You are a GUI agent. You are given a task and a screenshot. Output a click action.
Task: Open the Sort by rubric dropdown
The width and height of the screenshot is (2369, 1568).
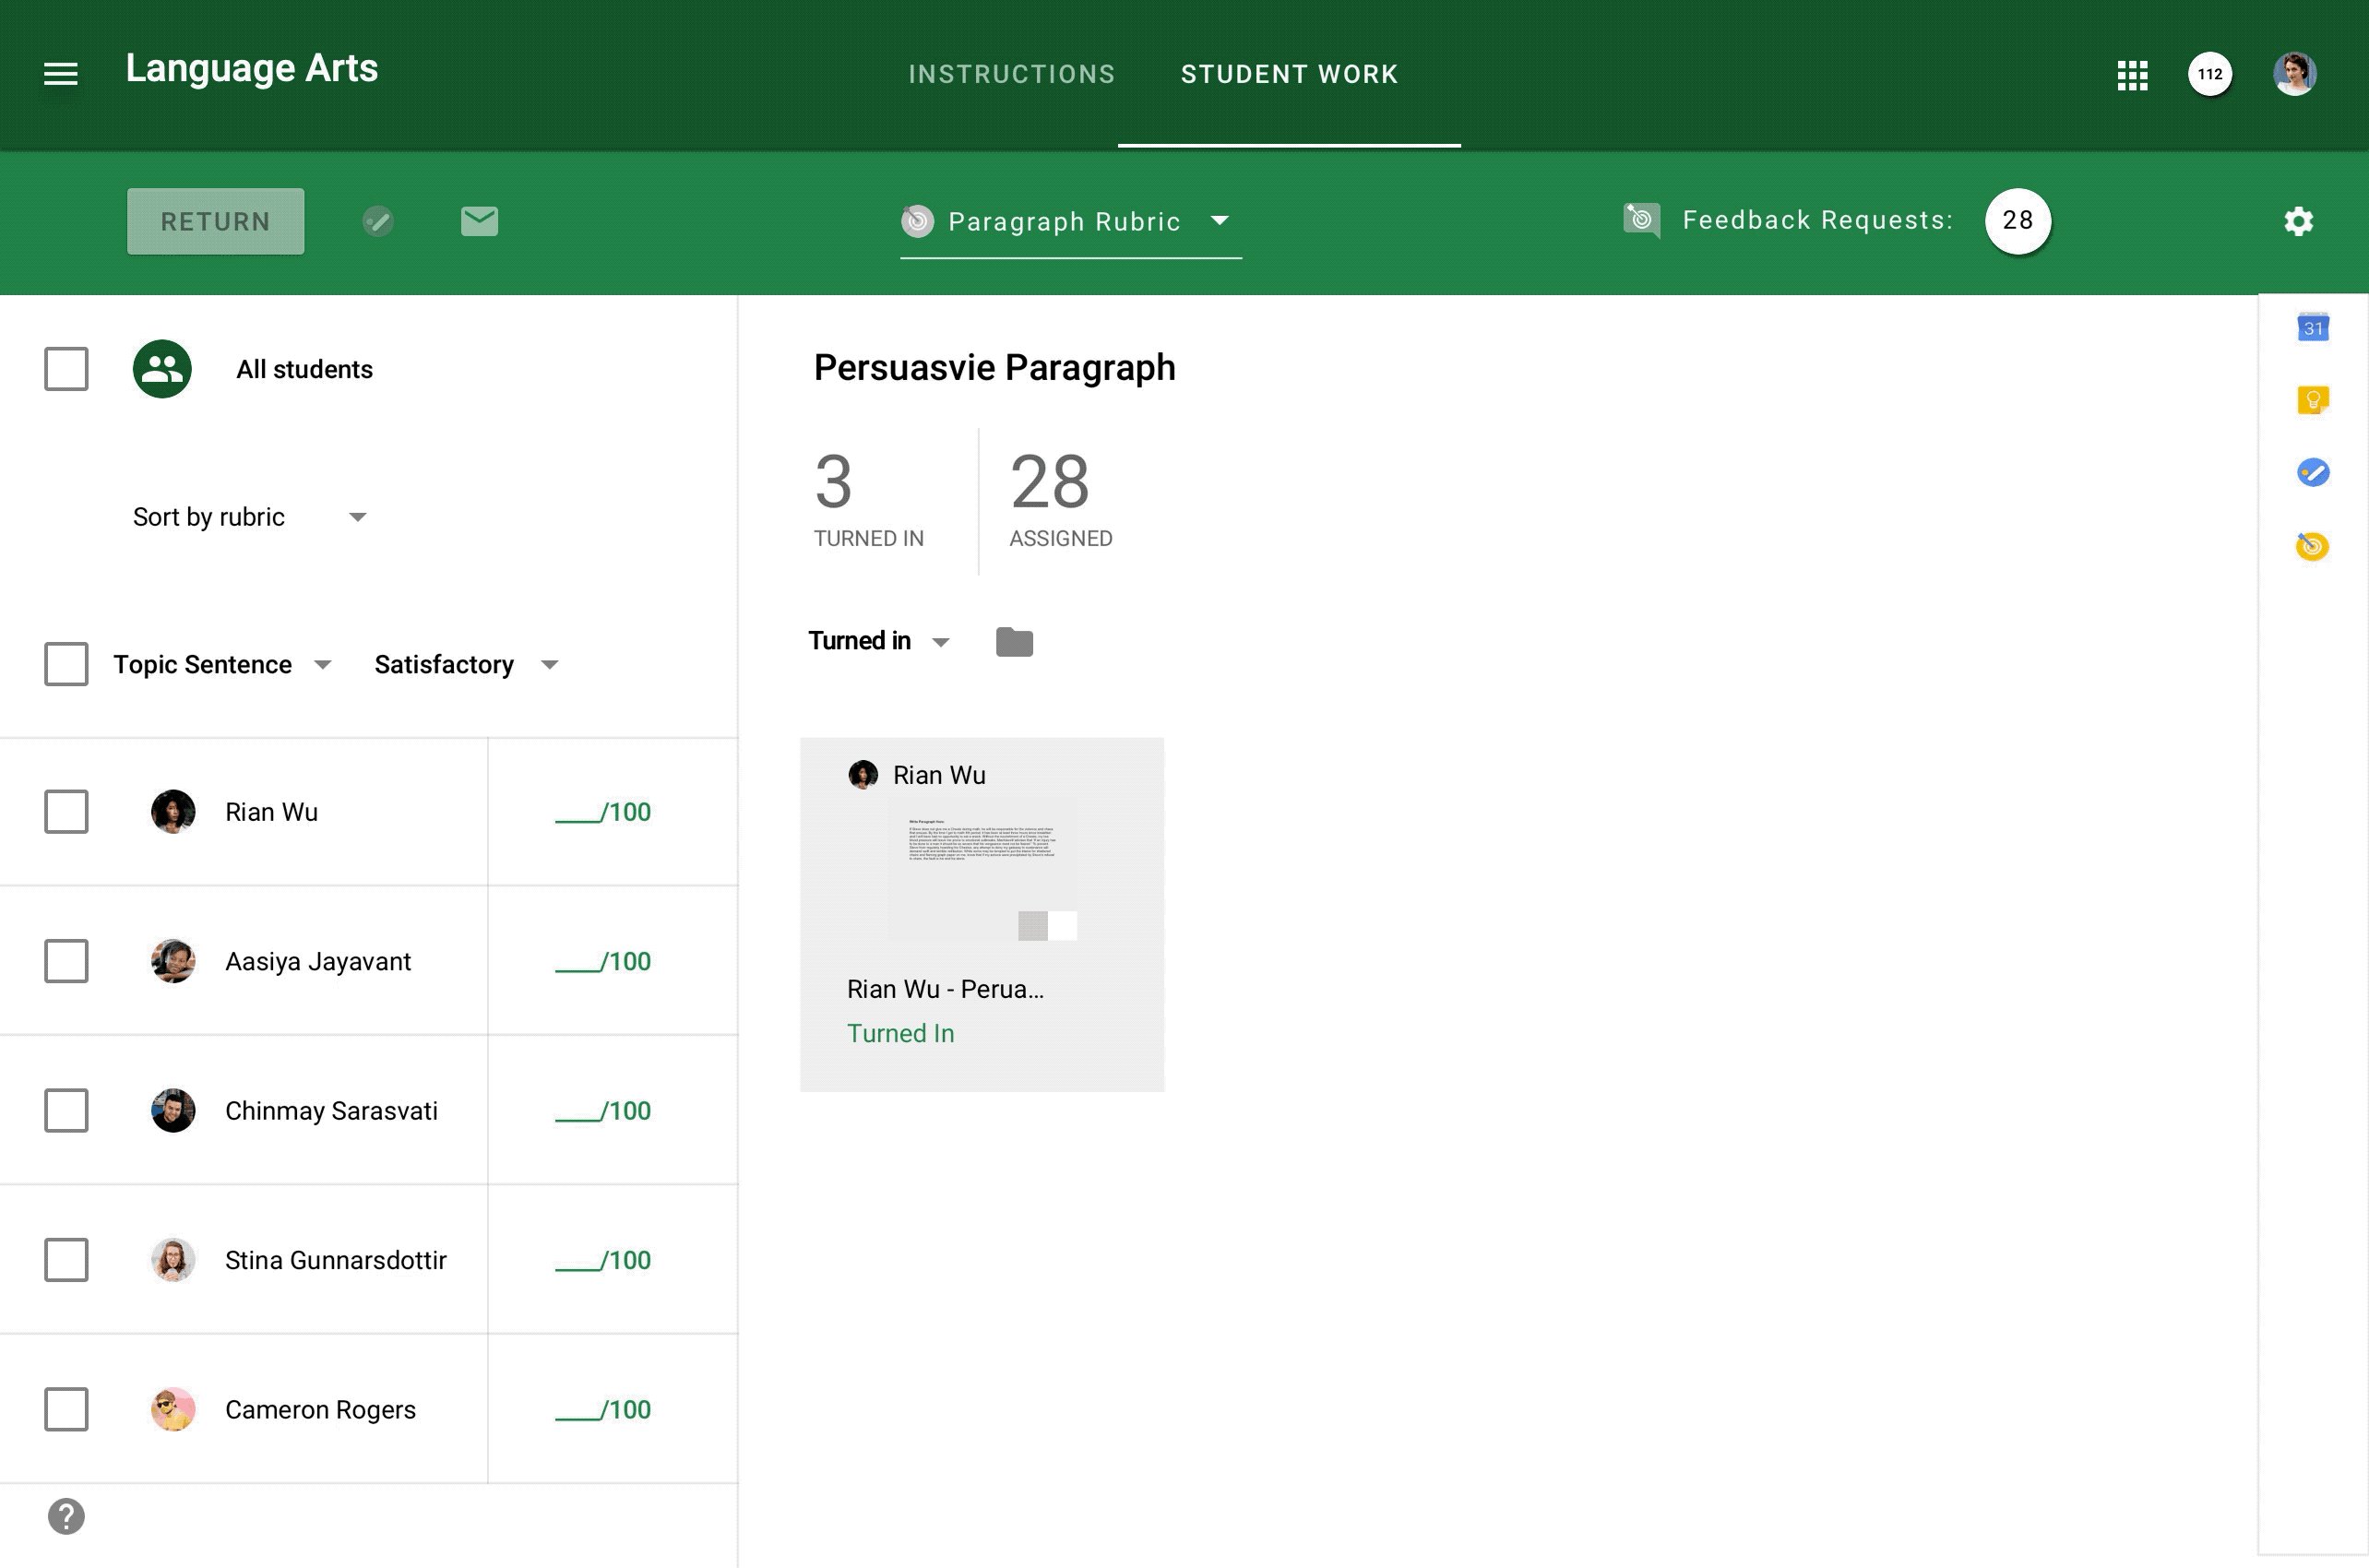pos(250,517)
